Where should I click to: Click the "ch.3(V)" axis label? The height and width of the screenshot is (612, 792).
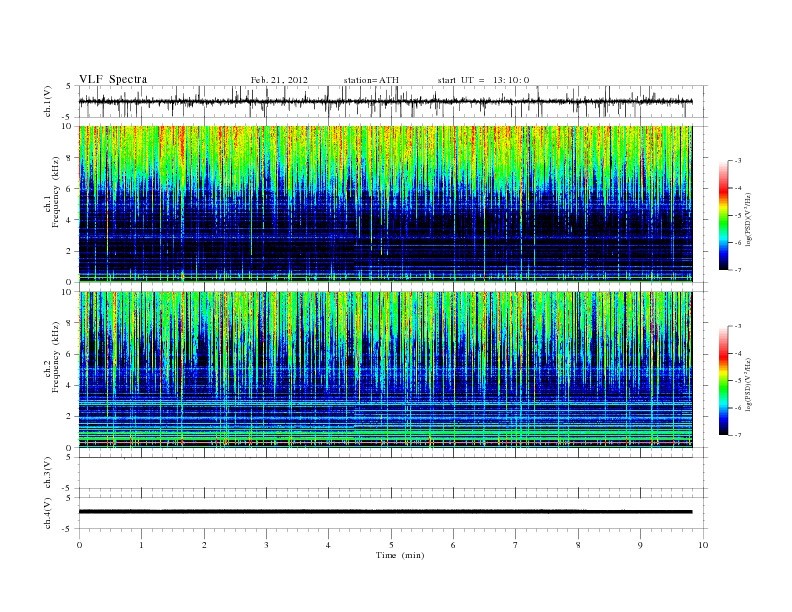(x=48, y=474)
